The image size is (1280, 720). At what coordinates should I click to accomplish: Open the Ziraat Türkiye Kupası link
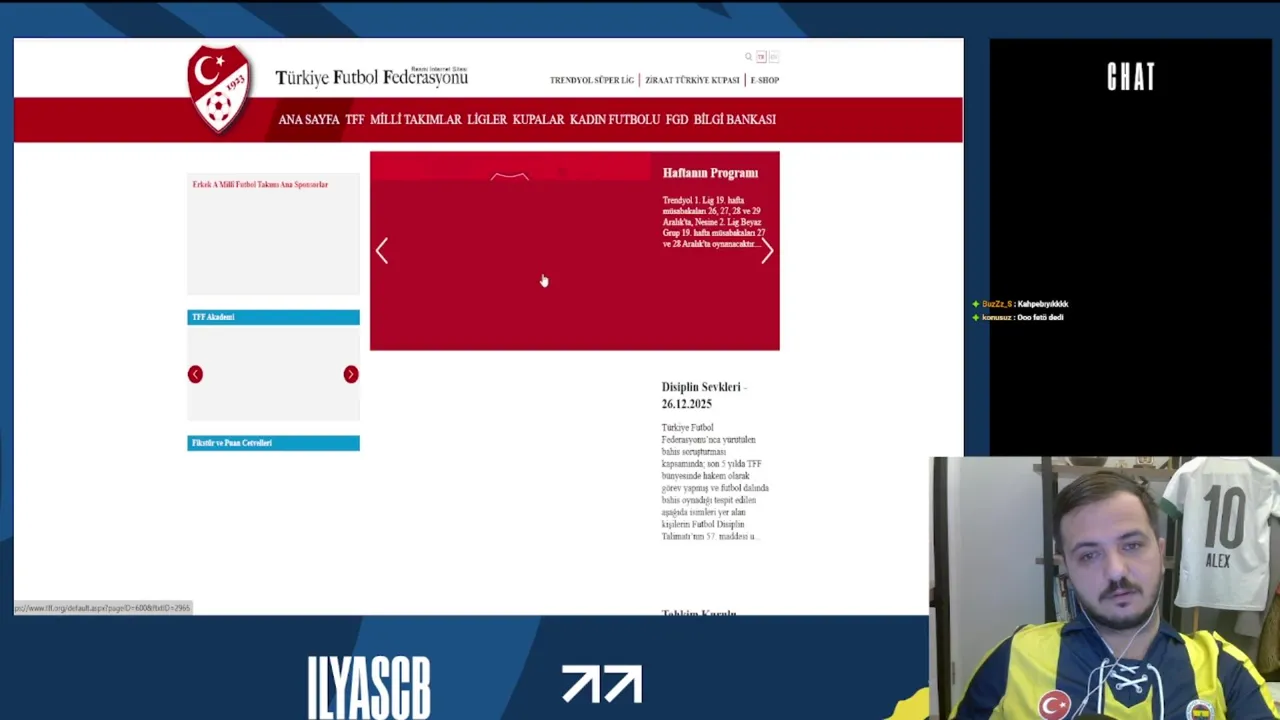692,80
